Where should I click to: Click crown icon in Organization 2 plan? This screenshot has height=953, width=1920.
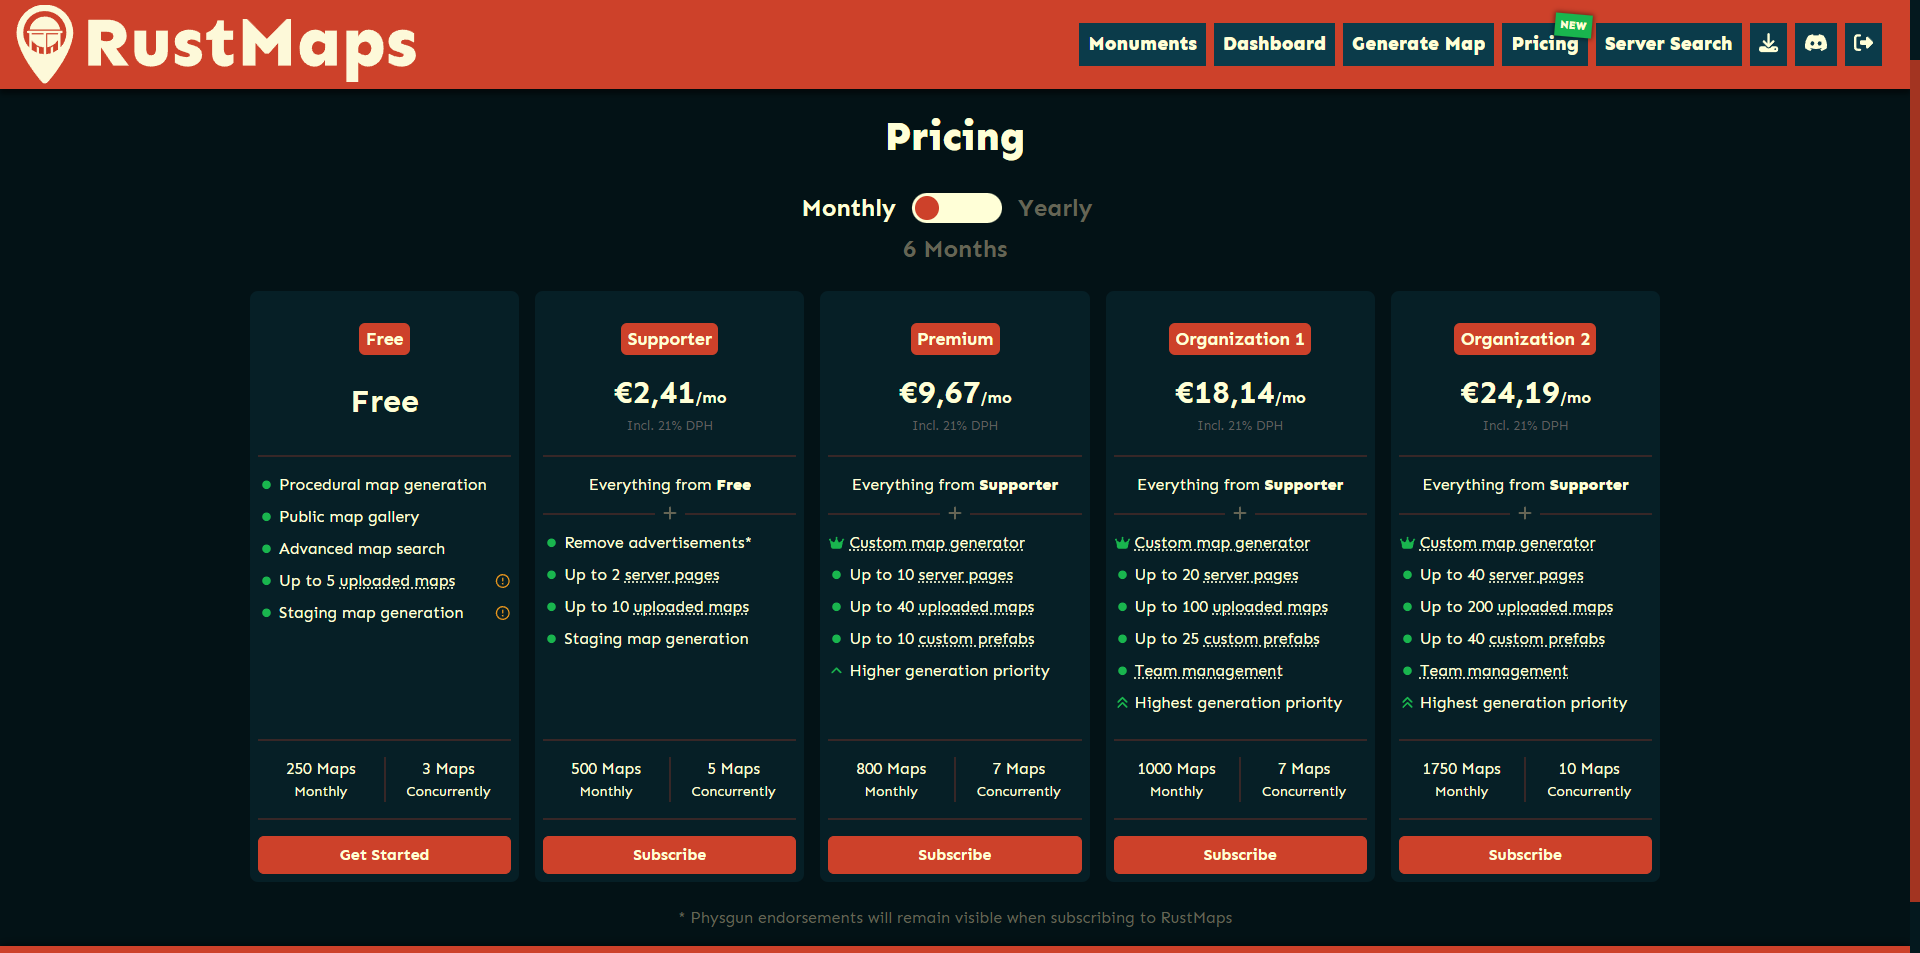click(x=1407, y=544)
